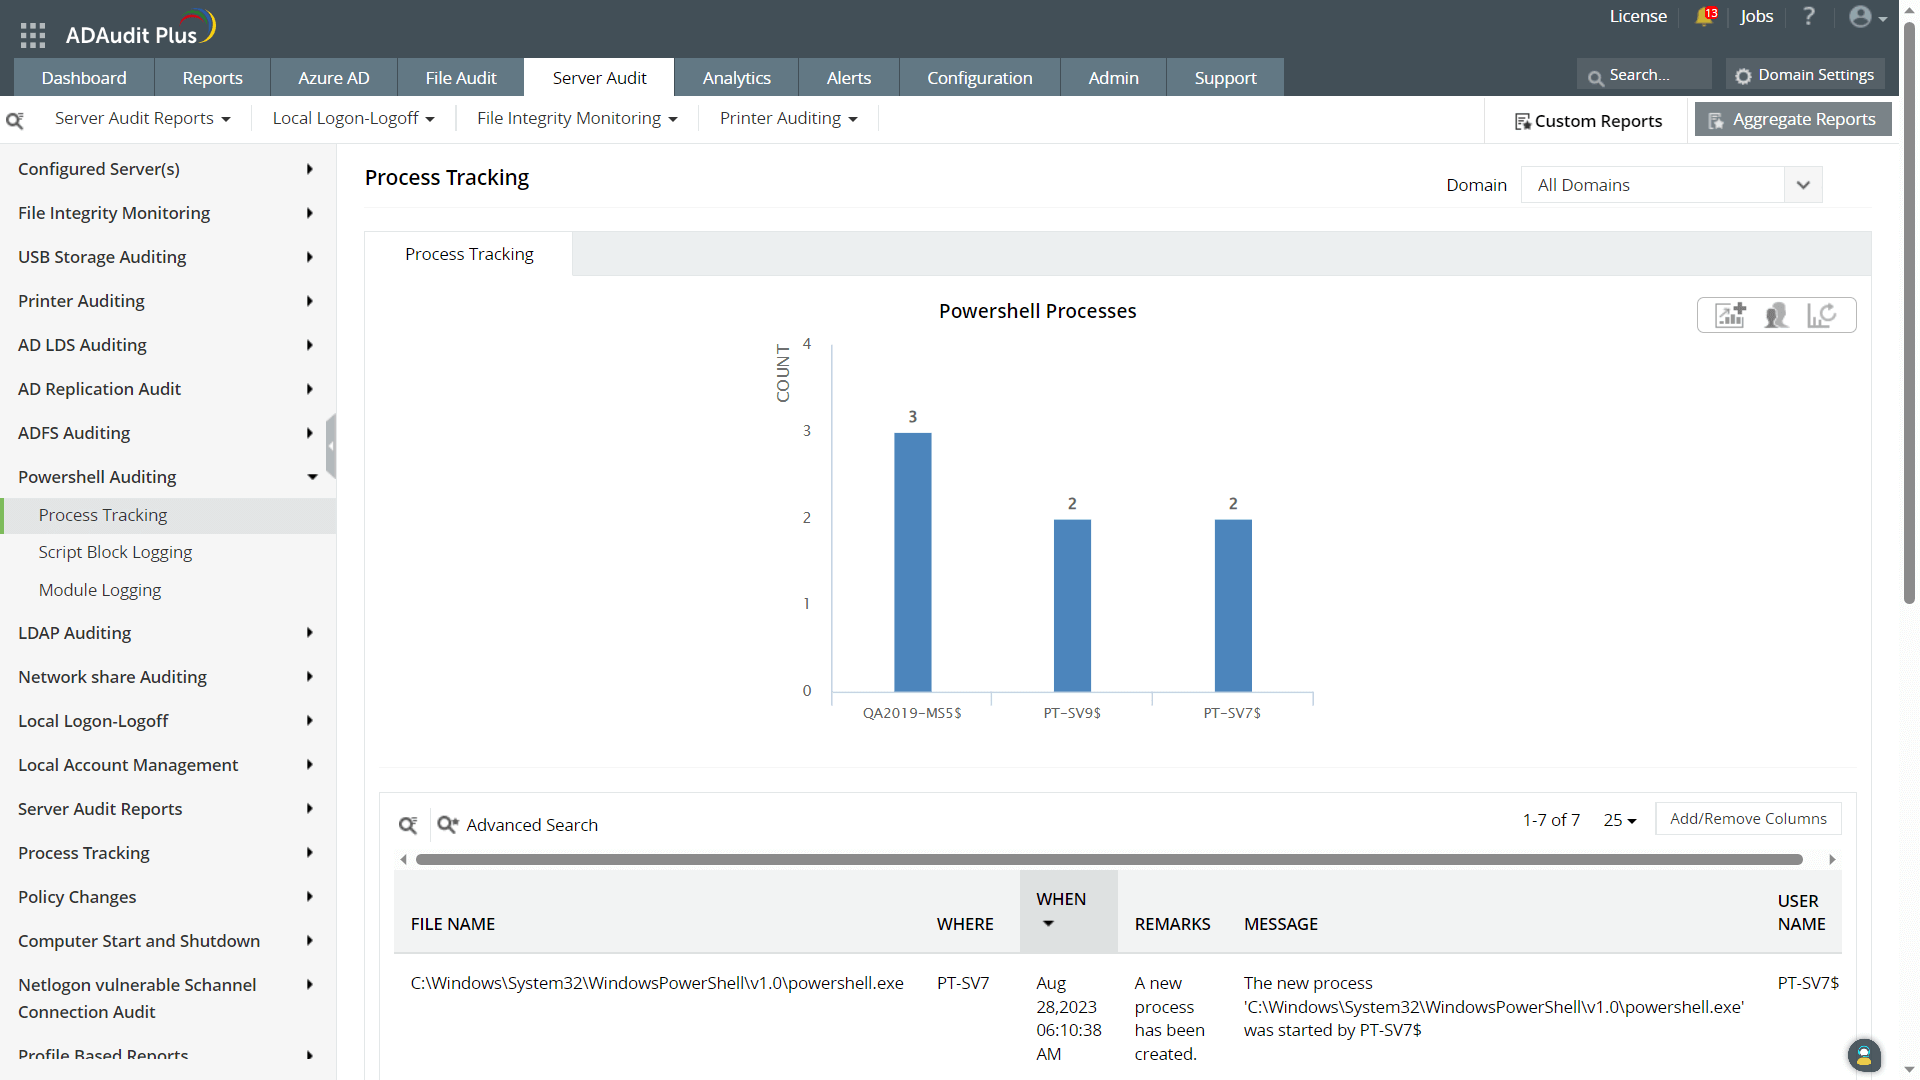Click the app grid launcher icon
Image resolution: width=1920 pixels, height=1080 pixels.
[33, 35]
